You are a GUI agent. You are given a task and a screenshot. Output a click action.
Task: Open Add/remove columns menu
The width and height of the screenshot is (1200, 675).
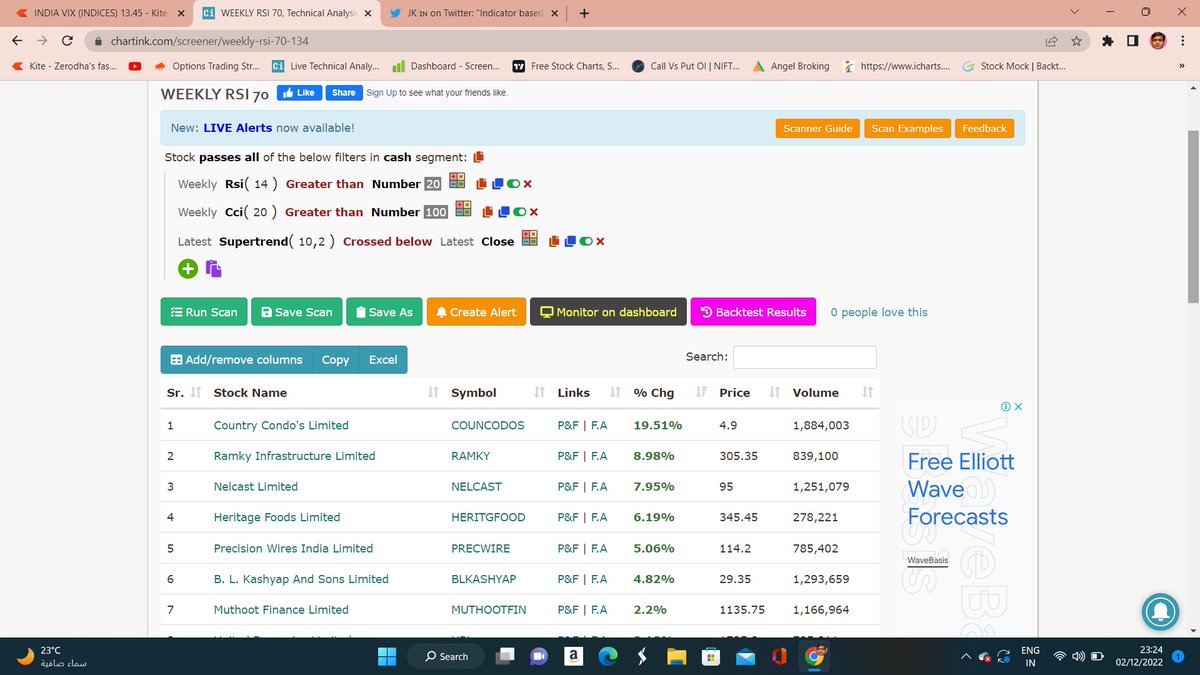236,359
